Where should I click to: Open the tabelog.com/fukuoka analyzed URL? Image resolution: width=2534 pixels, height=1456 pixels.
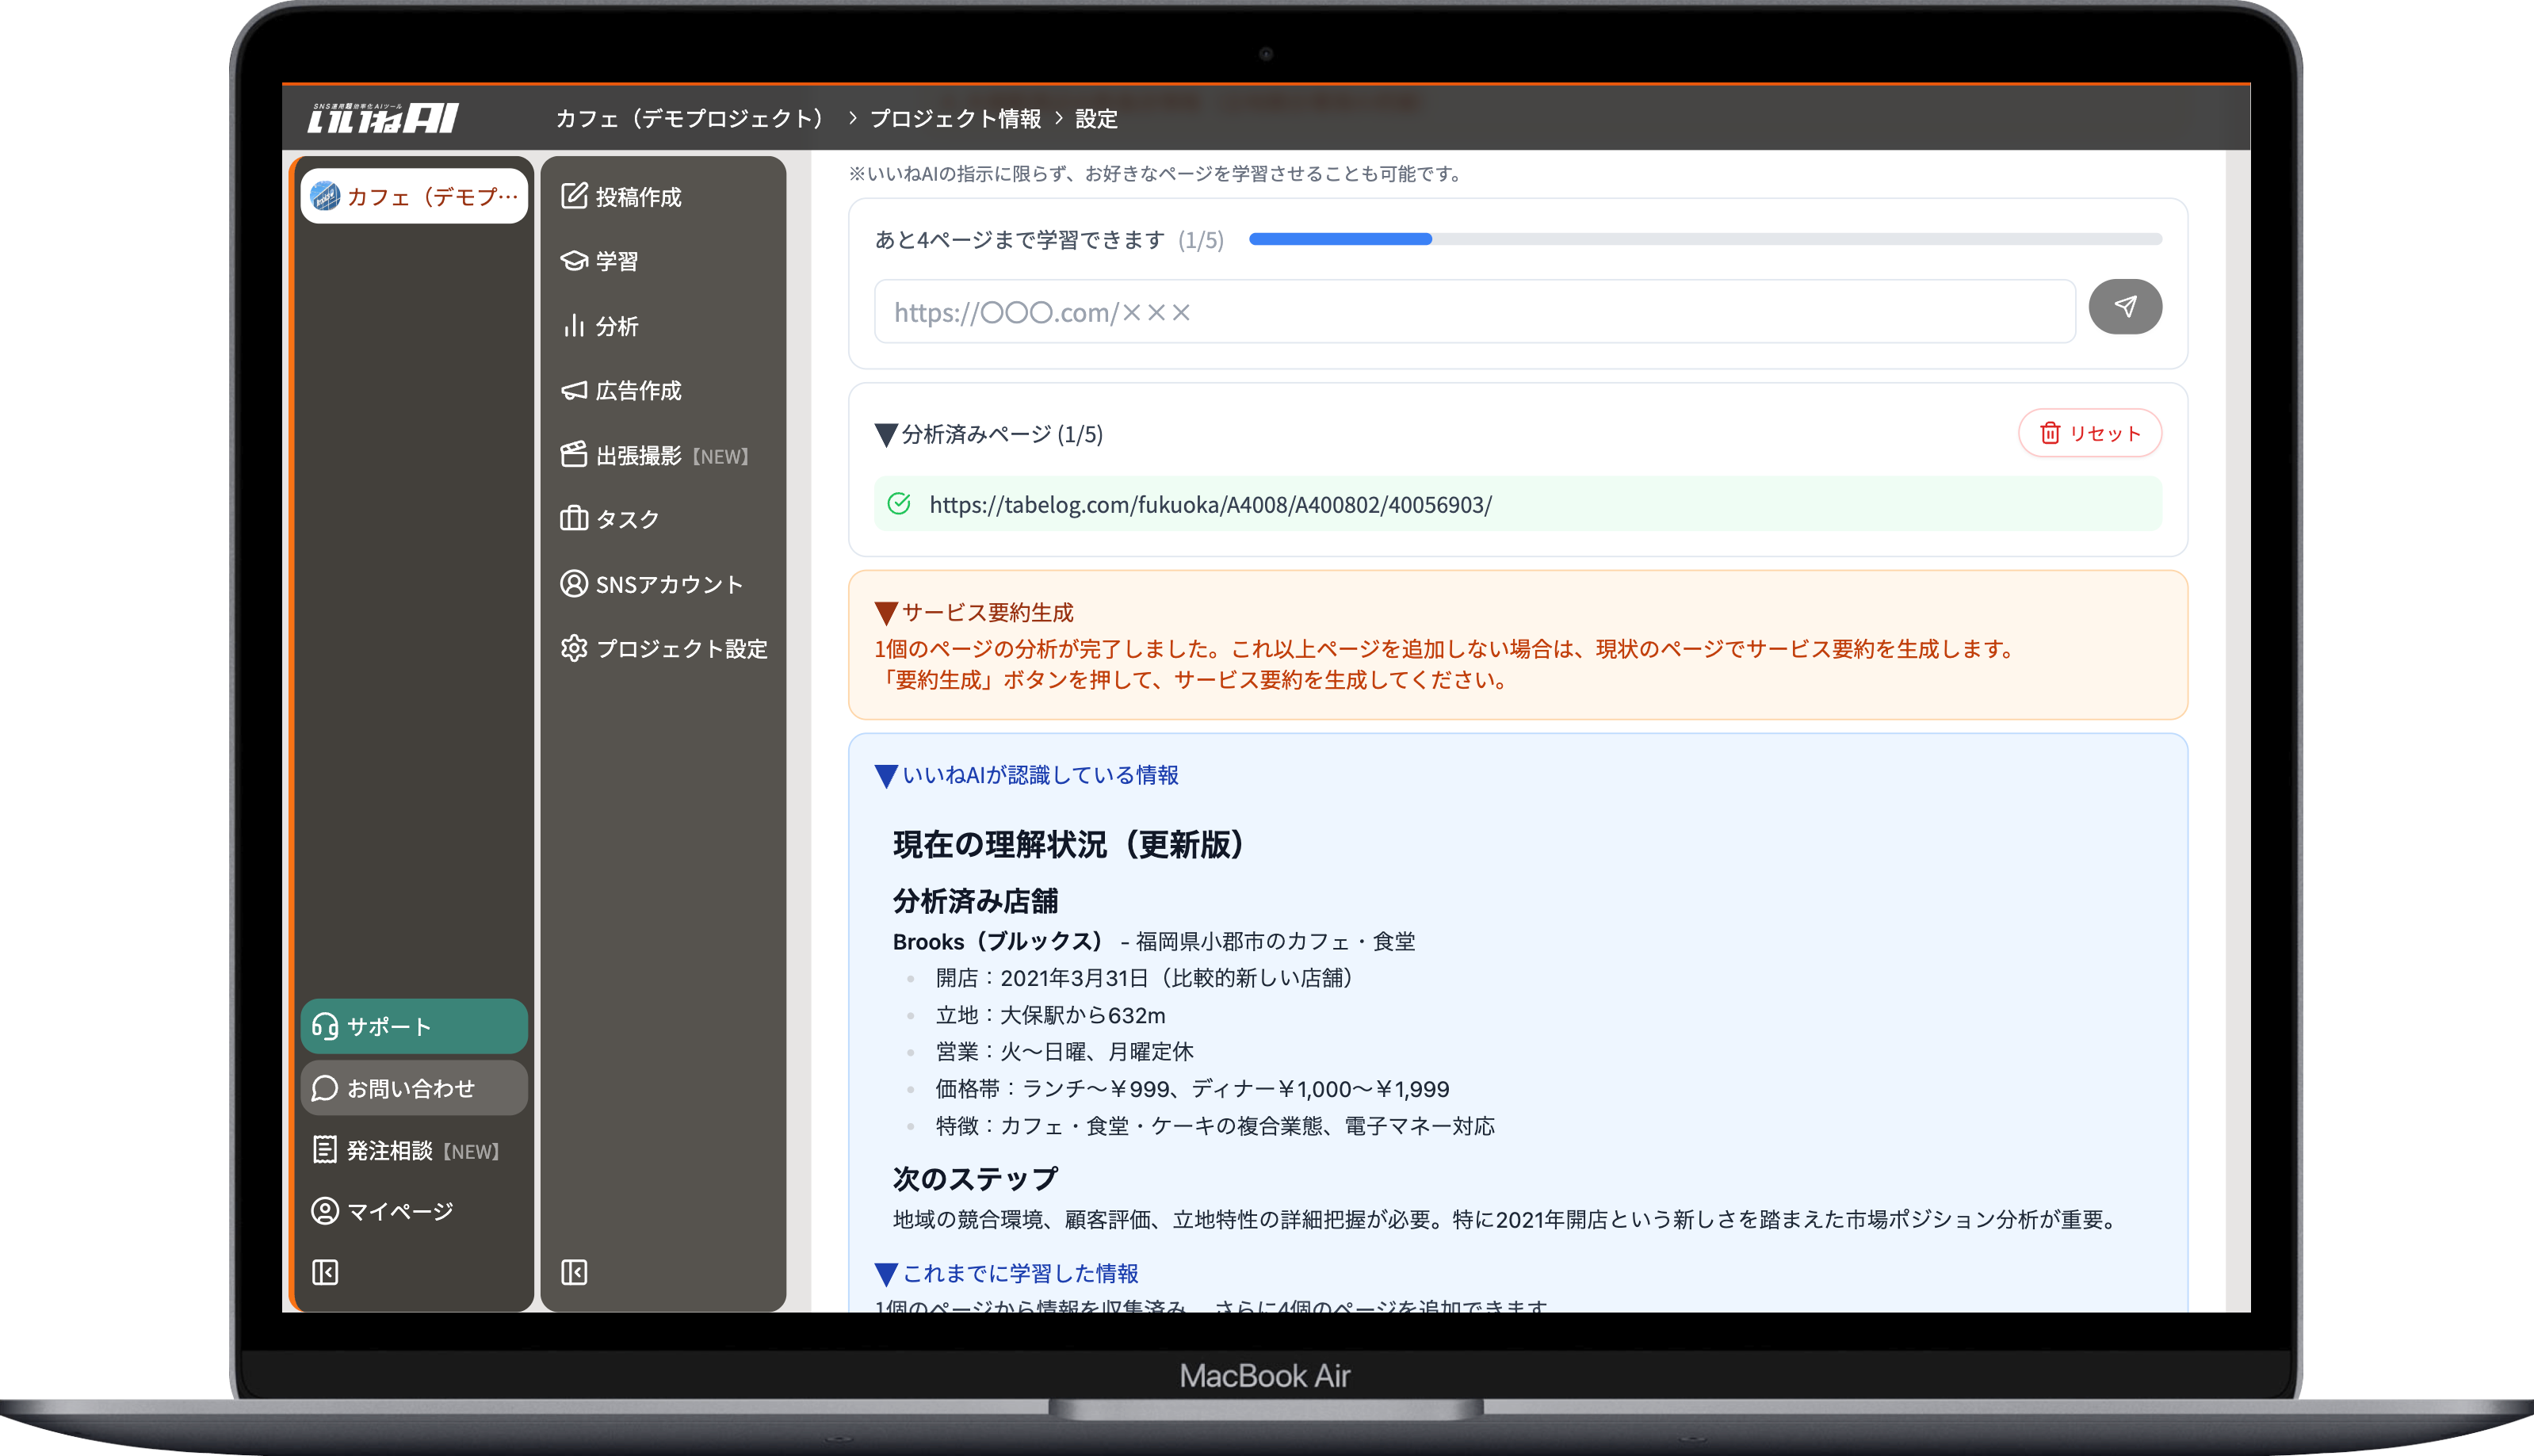[x=1210, y=505]
